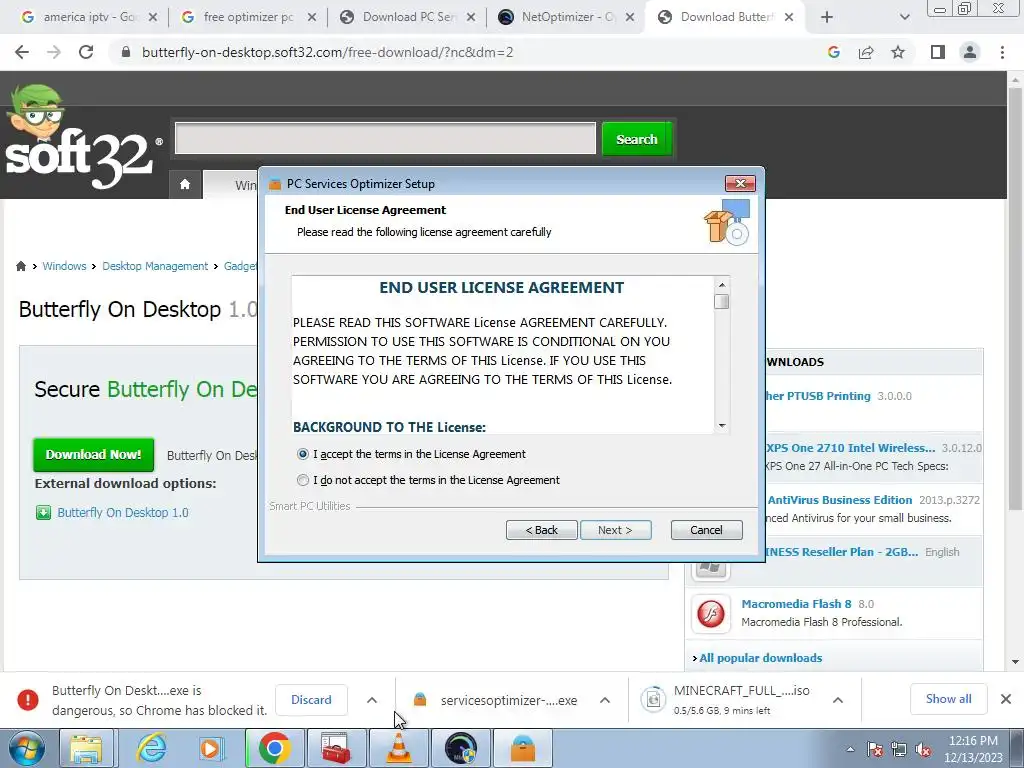Bookmark this page with star icon

pos(898,52)
